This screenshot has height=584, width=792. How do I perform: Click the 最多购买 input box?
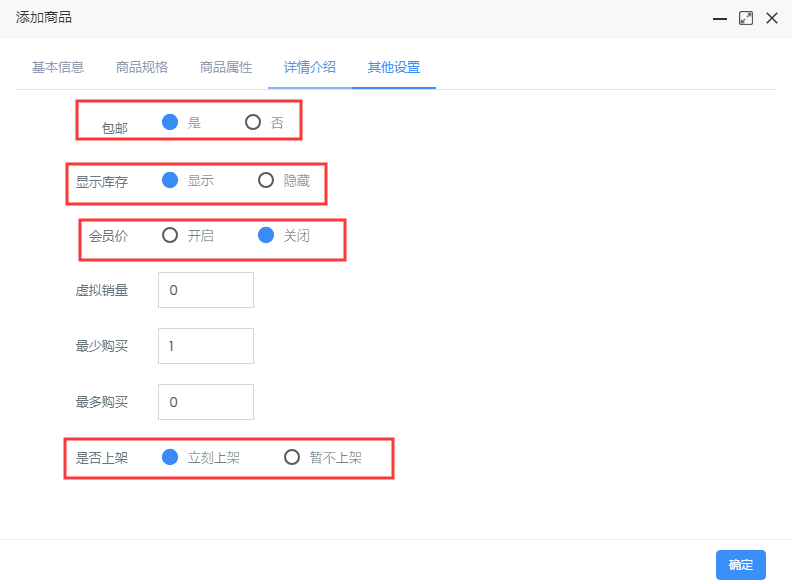tap(206, 402)
